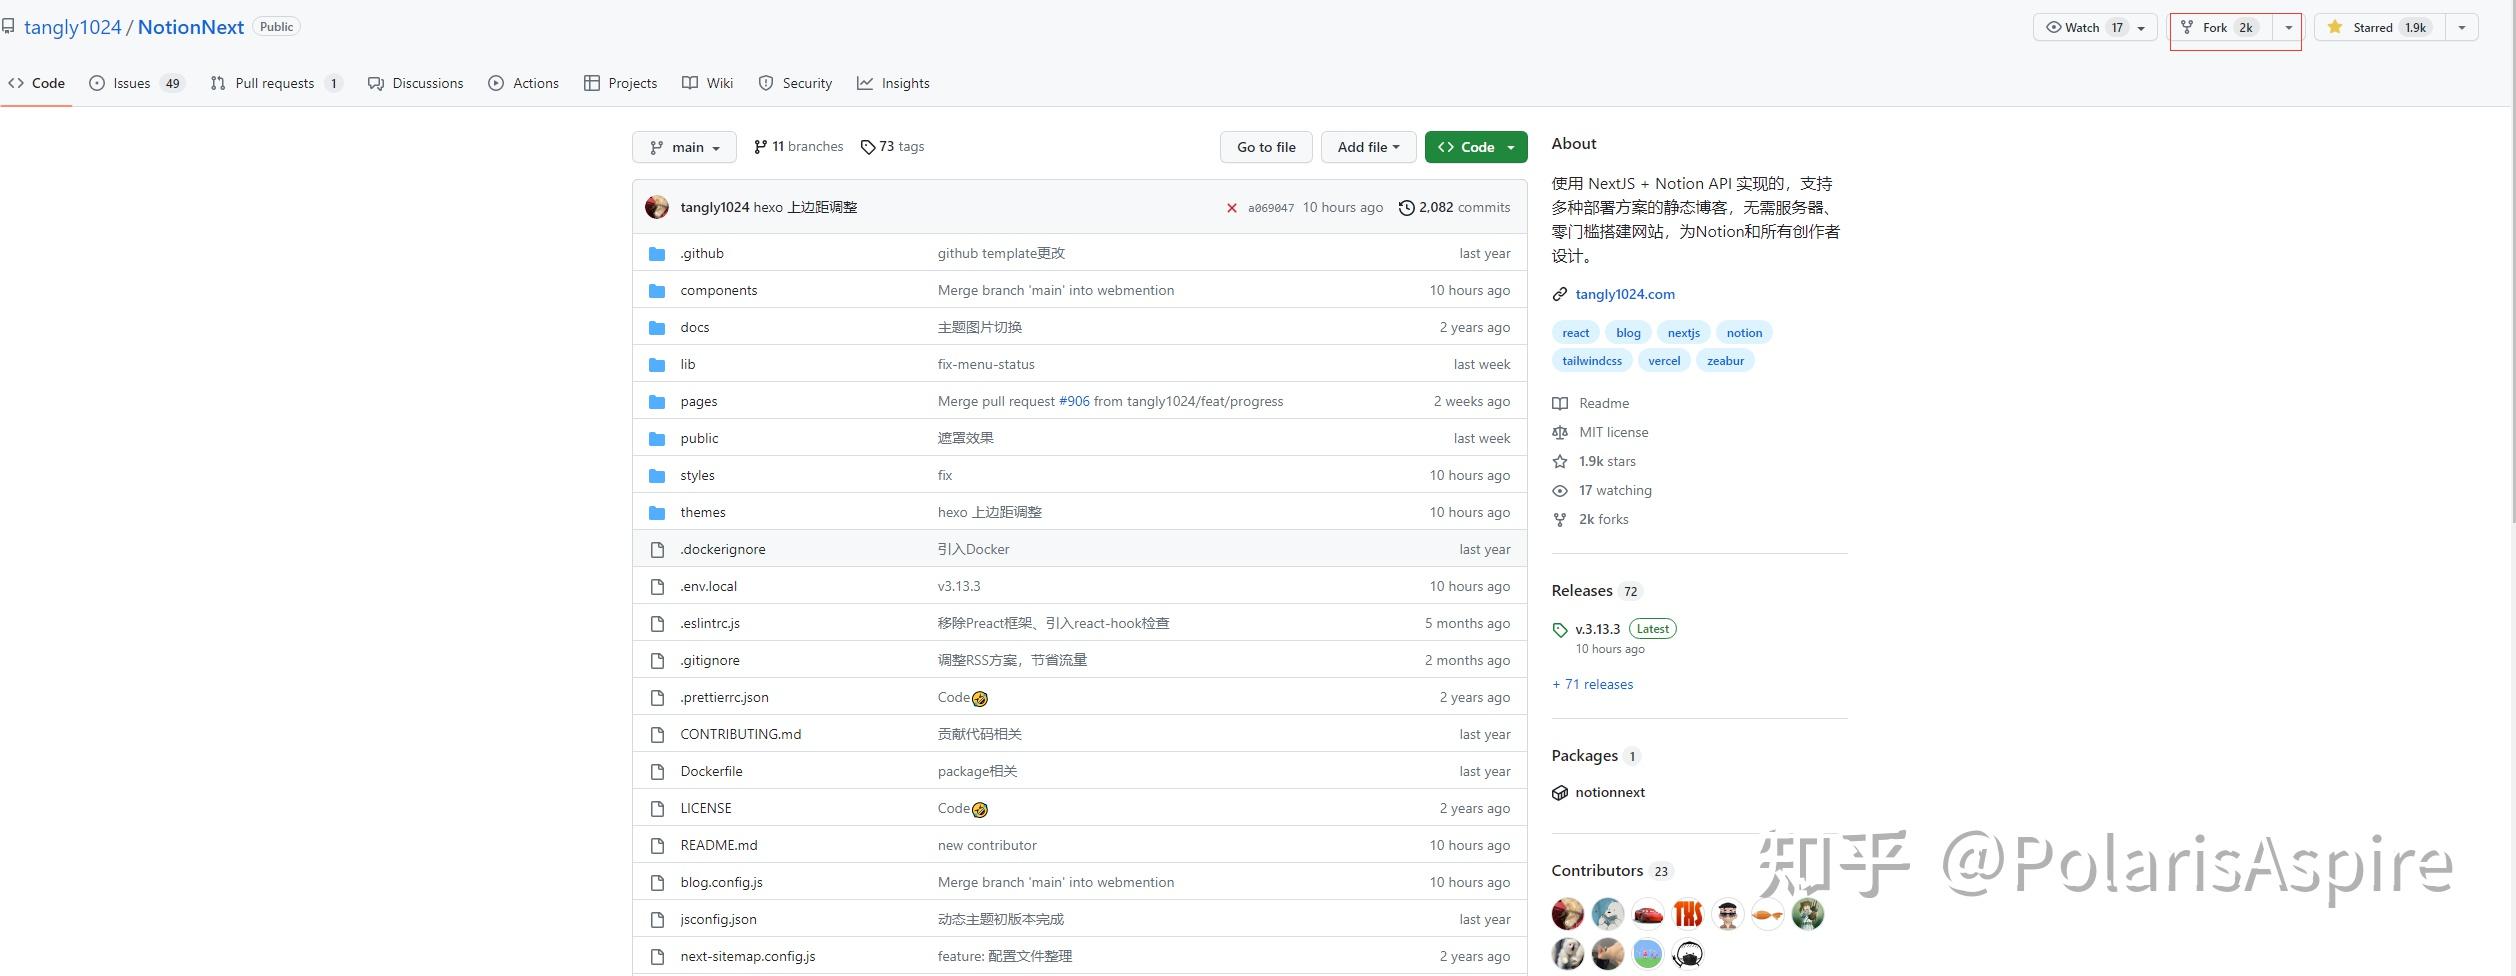Click the tailwindcss topic tag
This screenshot has height=976, width=2516.
point(1592,361)
